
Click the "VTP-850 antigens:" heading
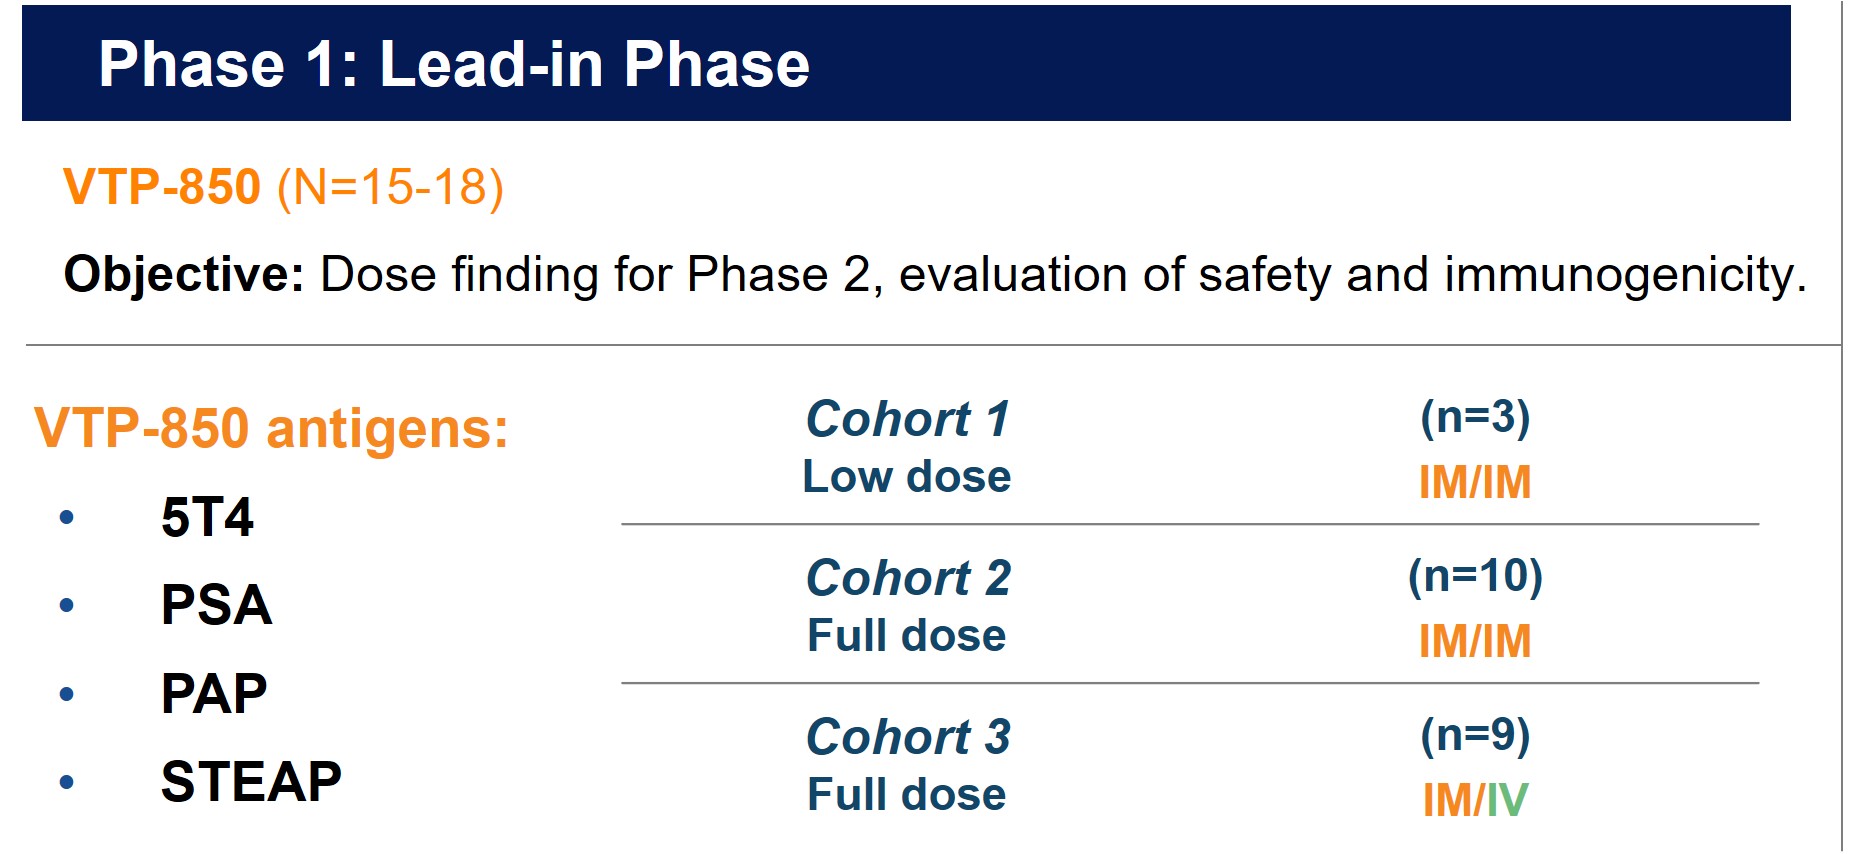point(271,428)
